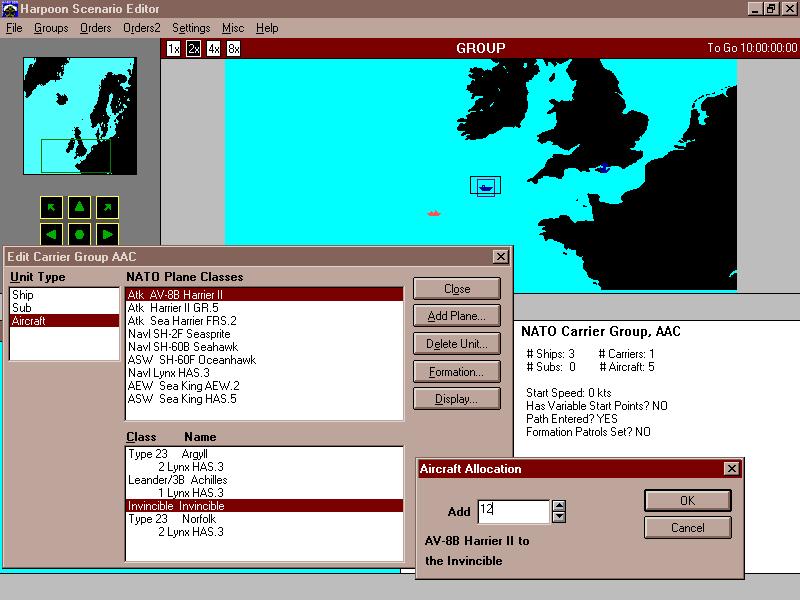
Task: Select the red ship marker on map
Action: pyautogui.click(x=434, y=213)
